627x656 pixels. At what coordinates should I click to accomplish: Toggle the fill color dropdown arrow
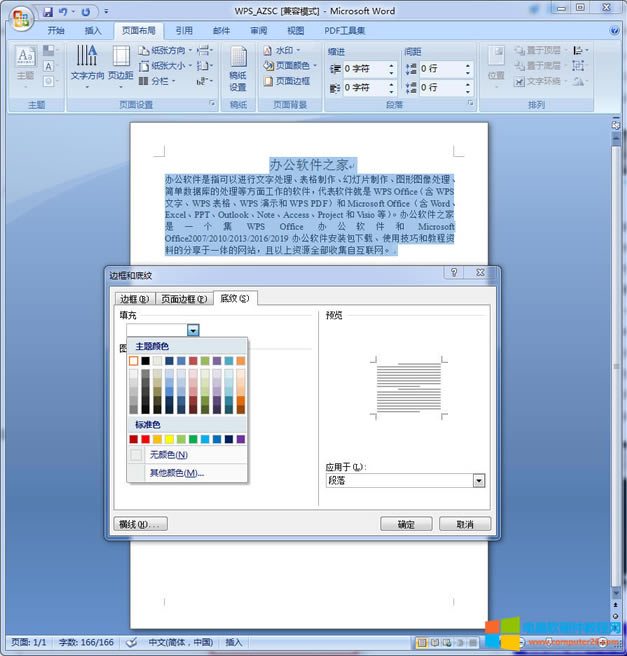193,331
